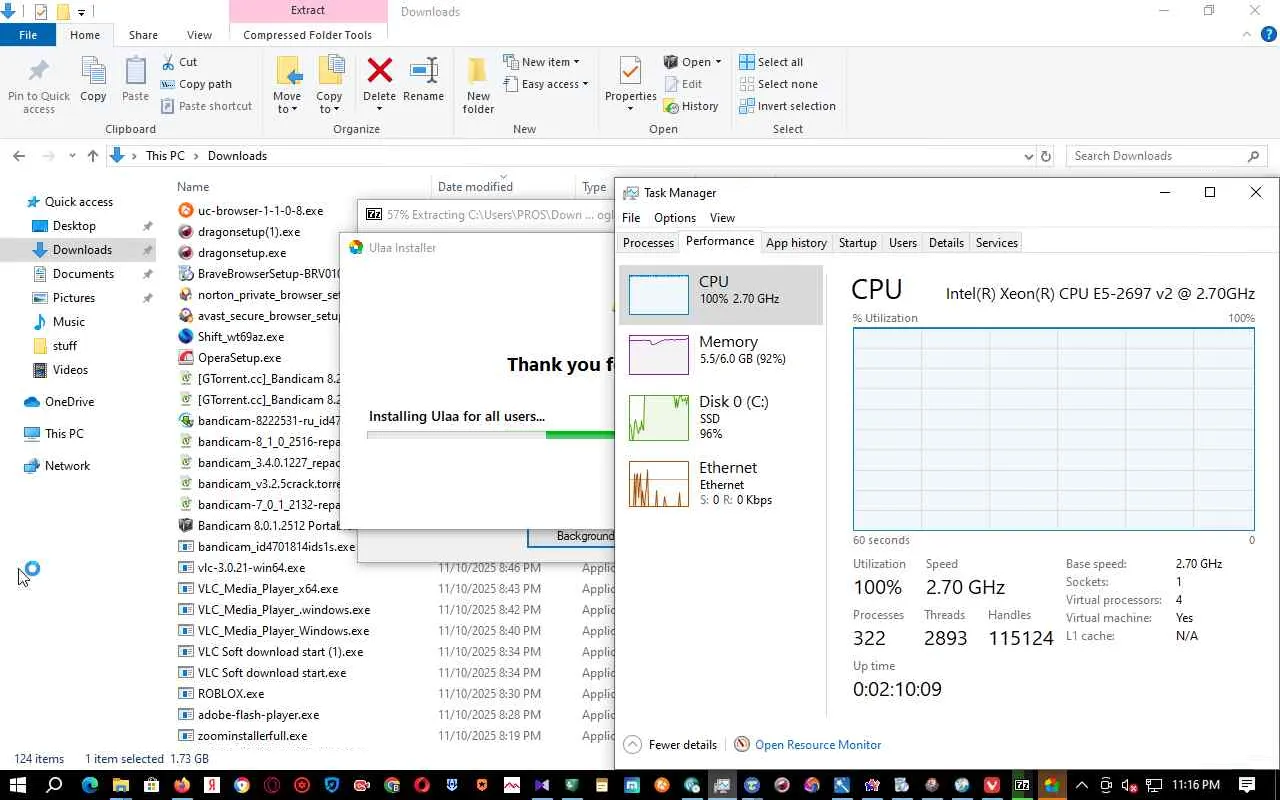1280x800 pixels.
Task: Click This PC in the address breadcrumb
Action: coord(165,156)
